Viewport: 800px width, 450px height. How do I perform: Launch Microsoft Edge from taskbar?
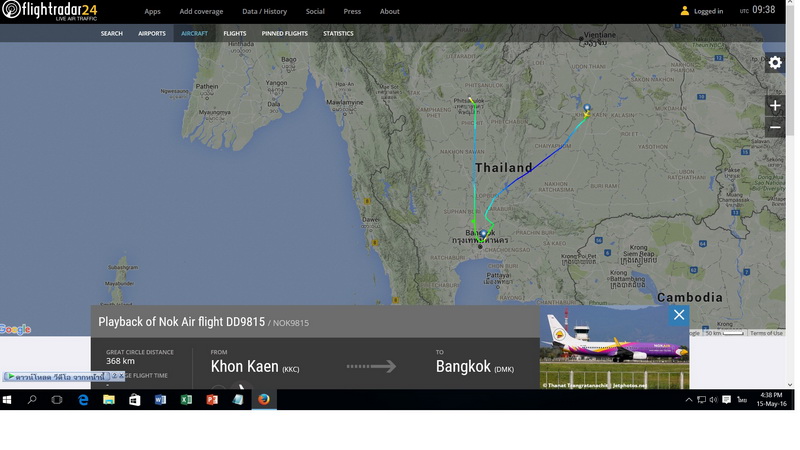(83, 399)
